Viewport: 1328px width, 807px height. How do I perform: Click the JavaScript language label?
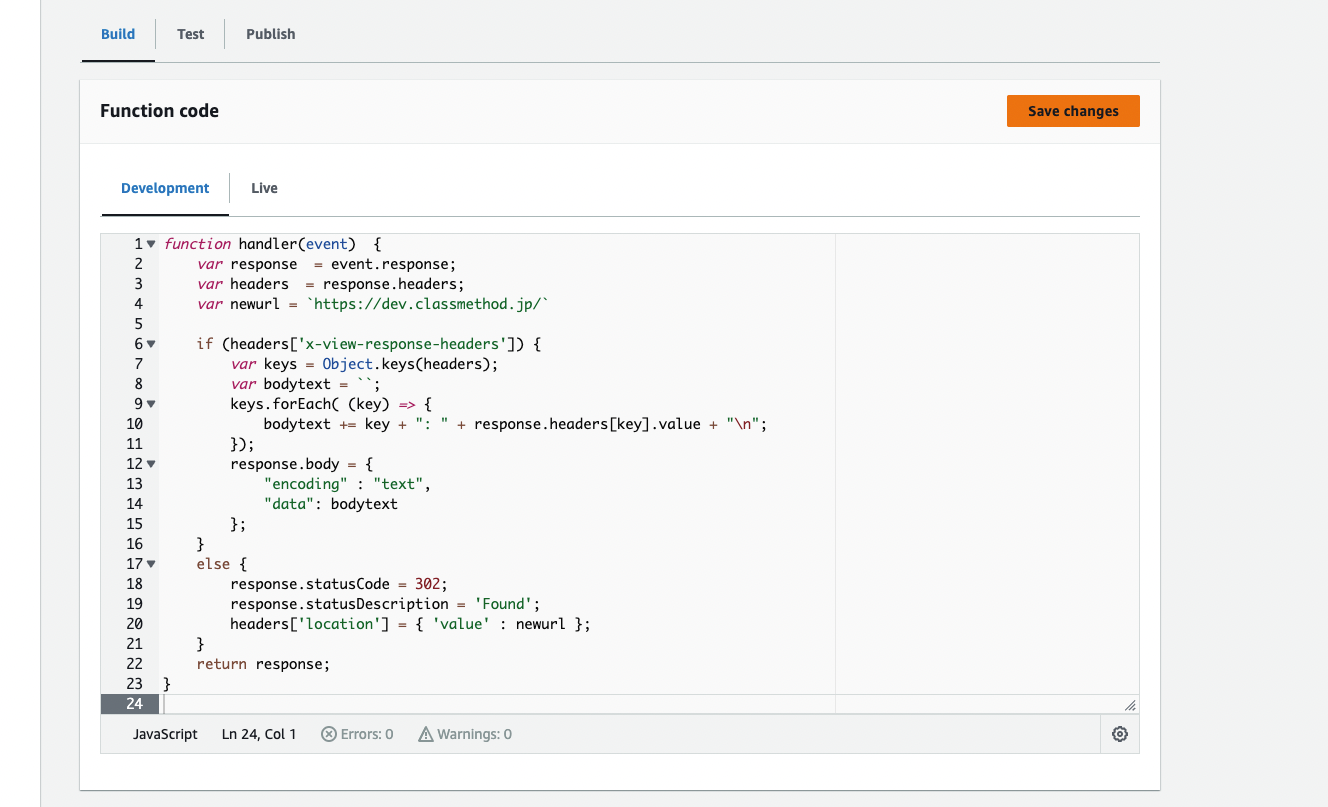click(x=165, y=733)
